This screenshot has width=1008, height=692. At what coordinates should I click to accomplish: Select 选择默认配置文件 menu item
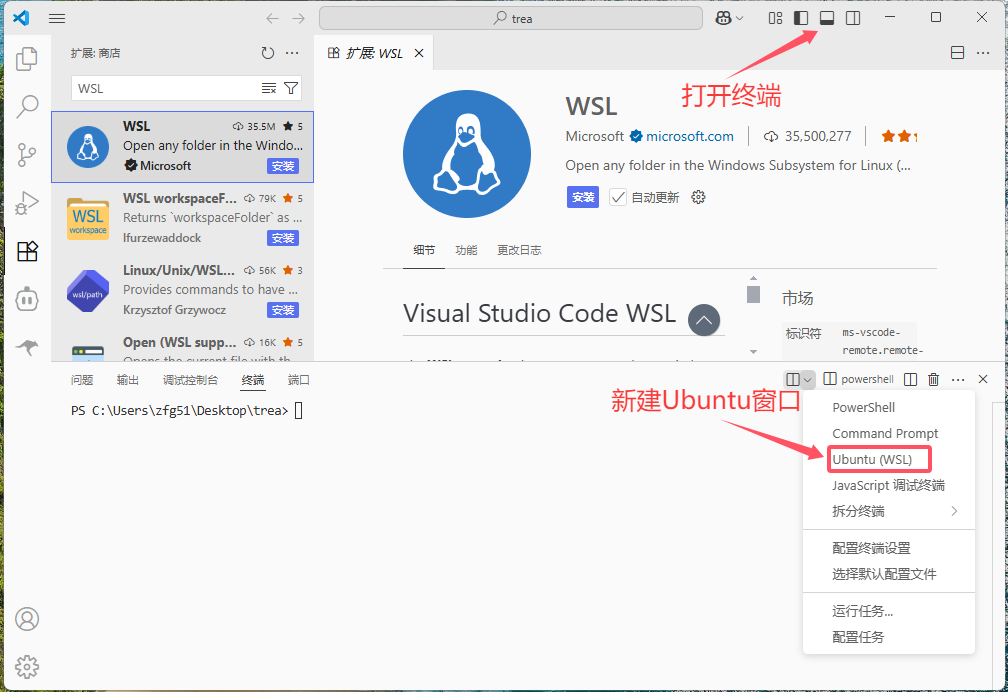889,574
